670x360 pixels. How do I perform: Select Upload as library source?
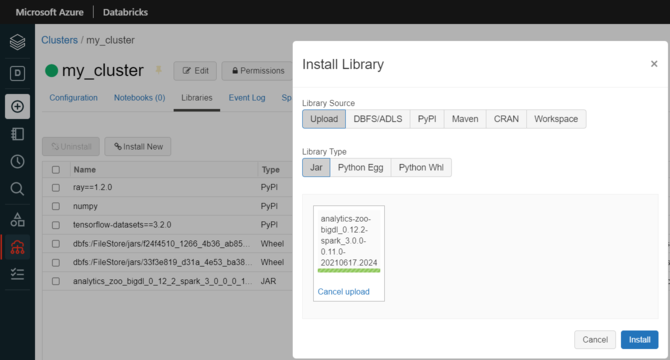[324, 119]
